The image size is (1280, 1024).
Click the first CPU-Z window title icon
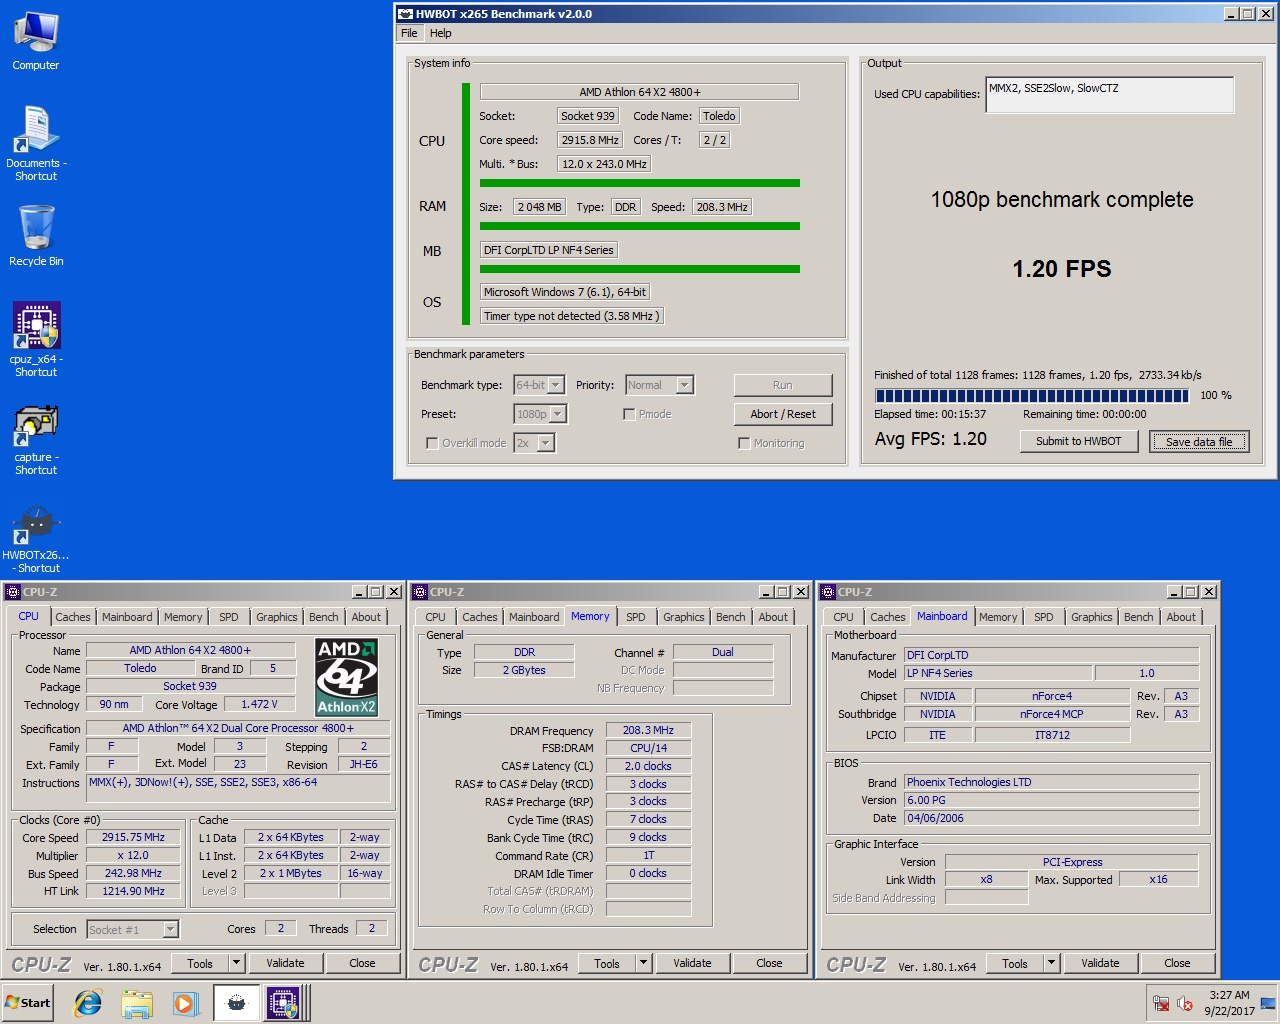click(13, 592)
